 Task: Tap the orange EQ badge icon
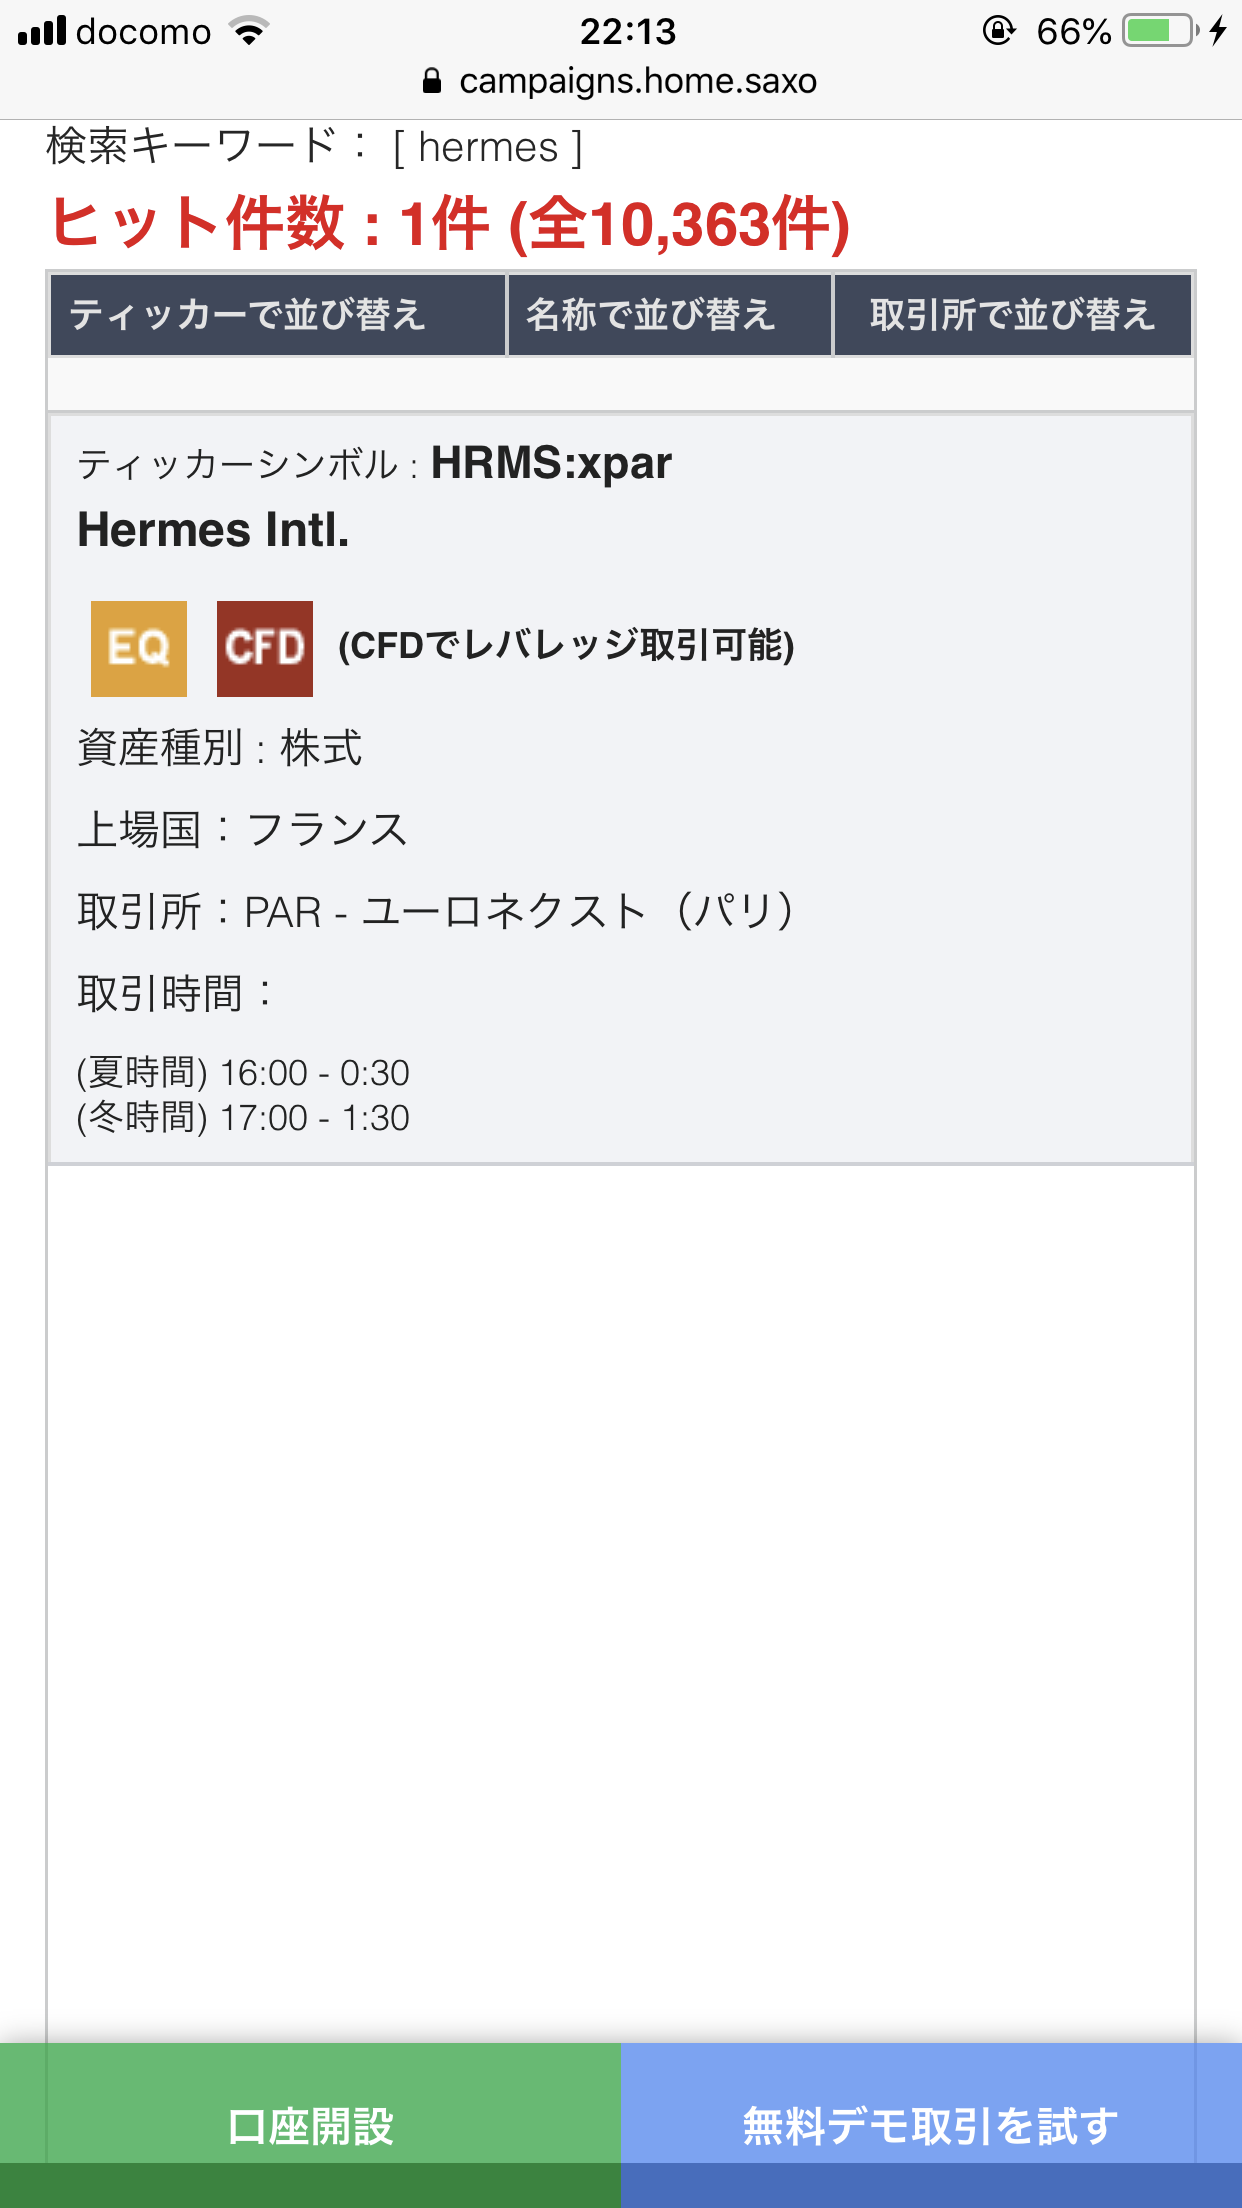click(139, 648)
